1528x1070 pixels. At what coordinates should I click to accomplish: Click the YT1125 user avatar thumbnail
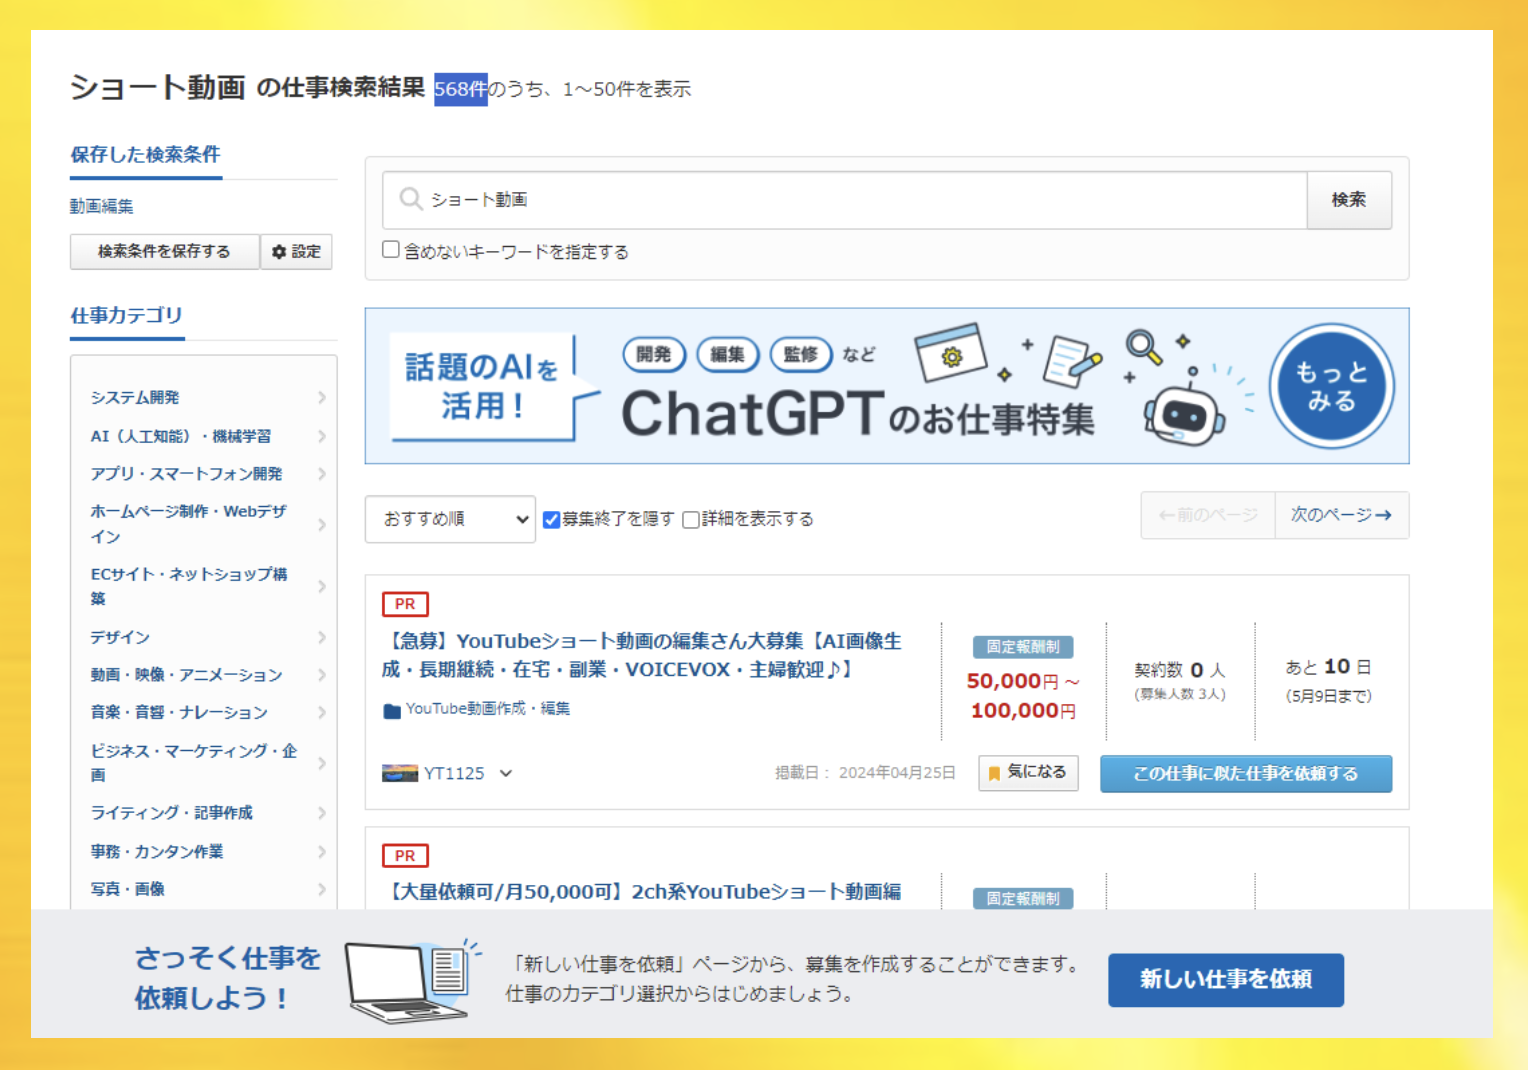tap(400, 773)
